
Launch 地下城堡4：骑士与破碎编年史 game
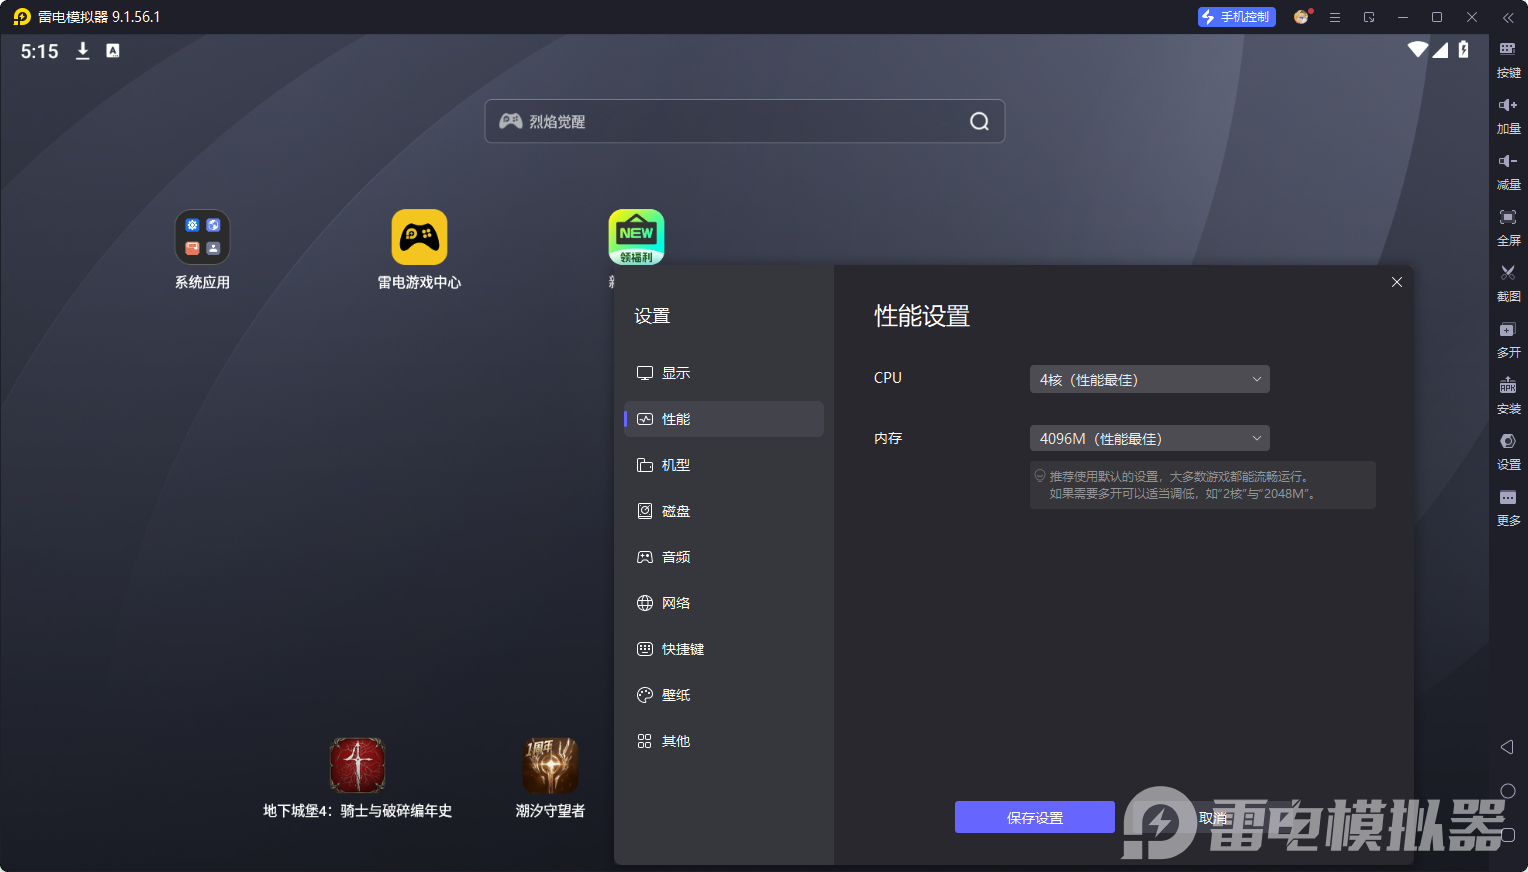click(357, 766)
